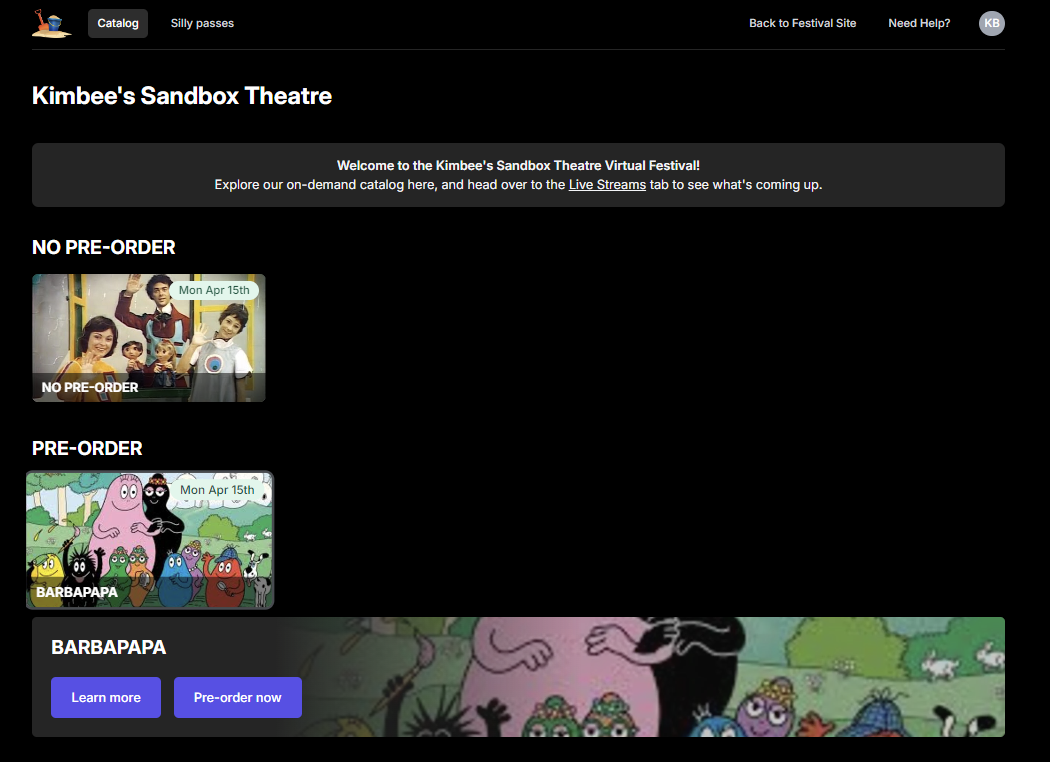Click the BARBAPAPA caption on the pre-order card
This screenshot has height=762, width=1050.
click(x=77, y=592)
